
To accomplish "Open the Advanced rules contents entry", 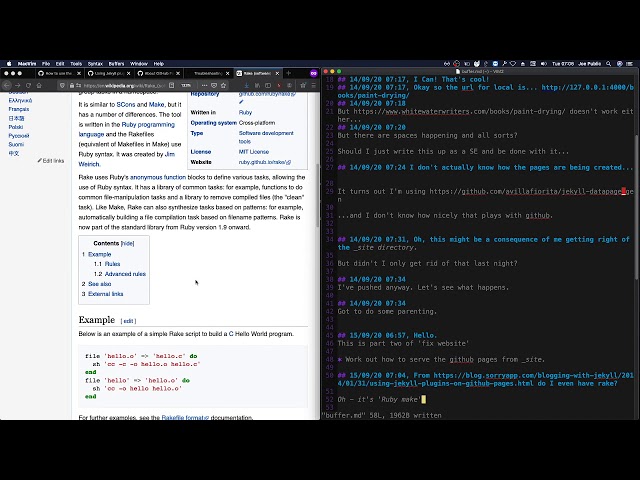I will [x=125, y=274].
